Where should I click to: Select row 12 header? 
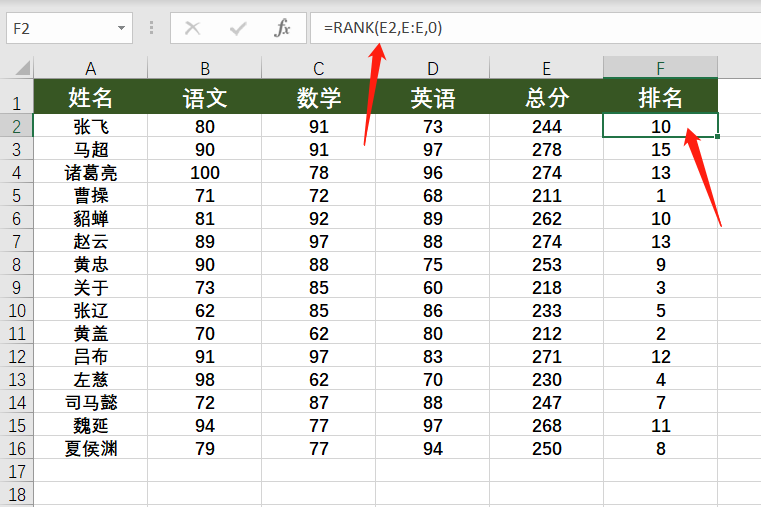pyautogui.click(x=17, y=357)
